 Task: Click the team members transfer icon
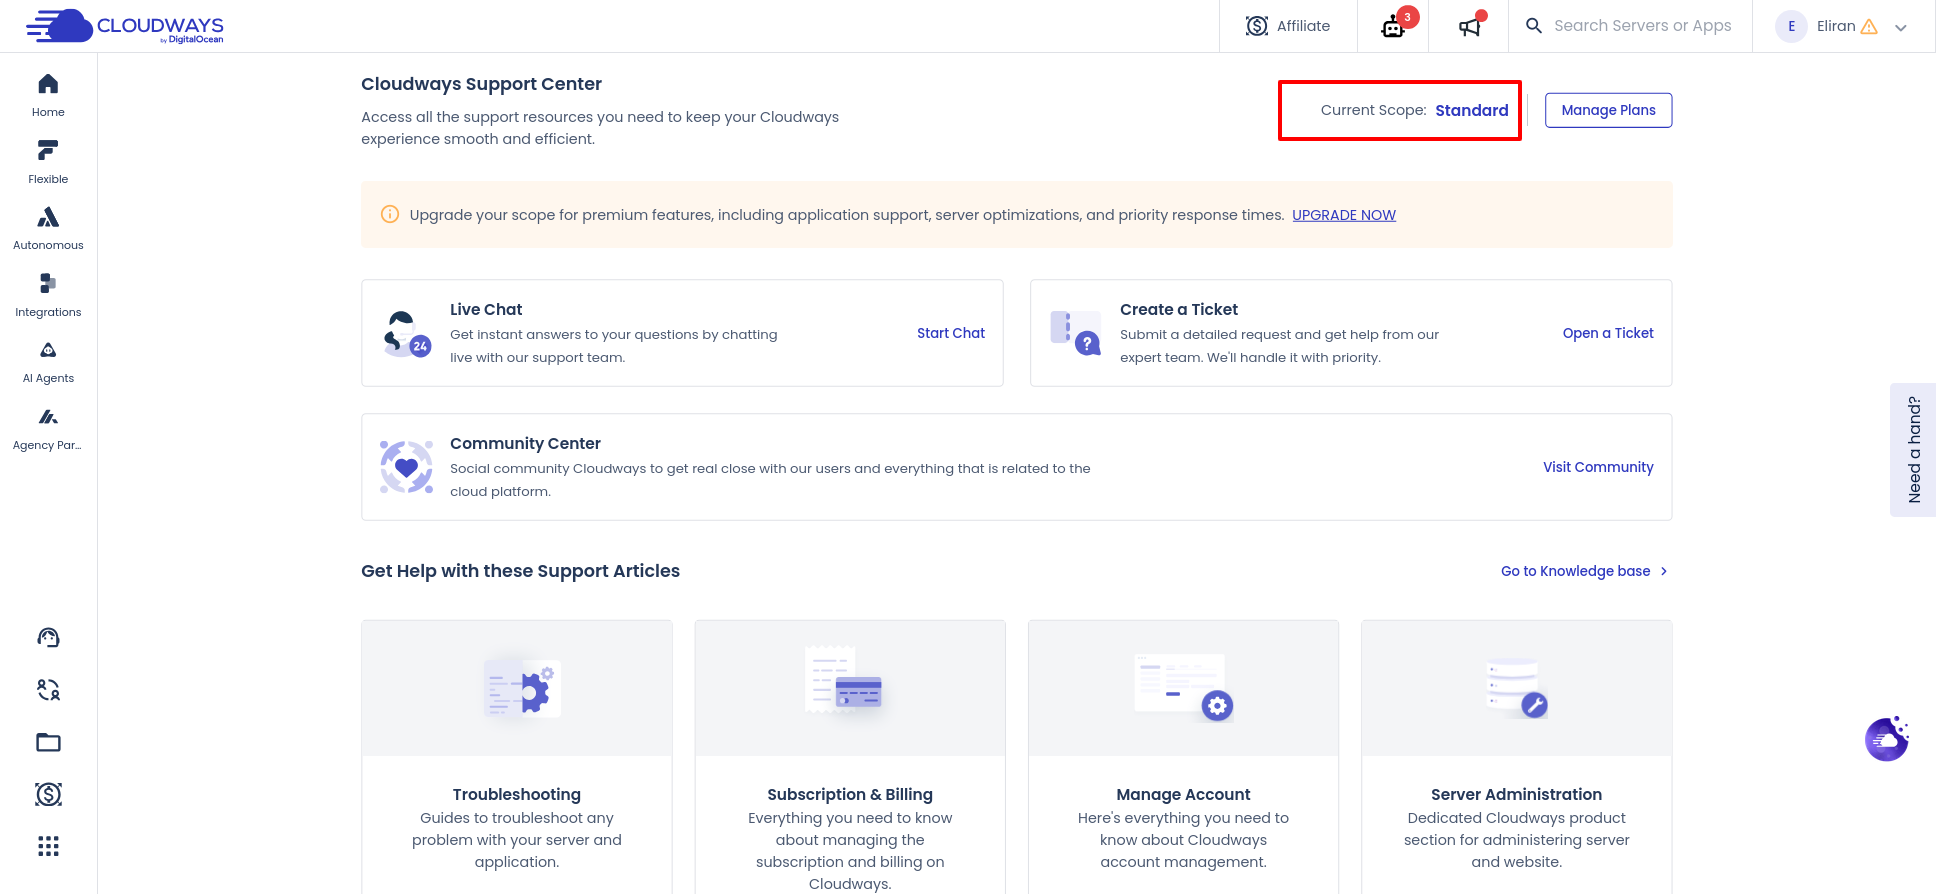48,690
